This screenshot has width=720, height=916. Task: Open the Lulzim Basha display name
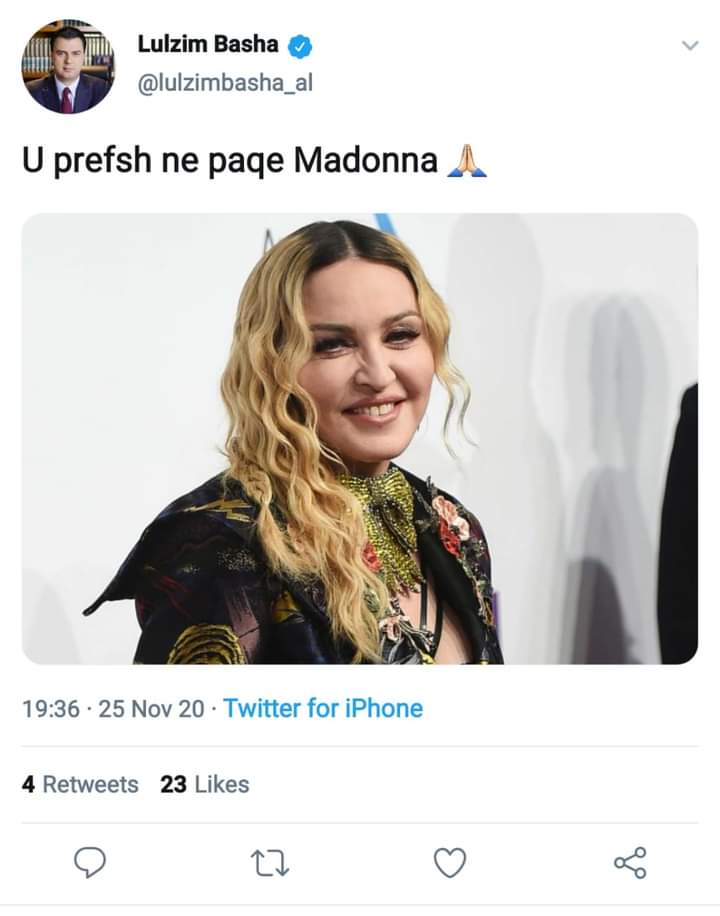point(208,45)
